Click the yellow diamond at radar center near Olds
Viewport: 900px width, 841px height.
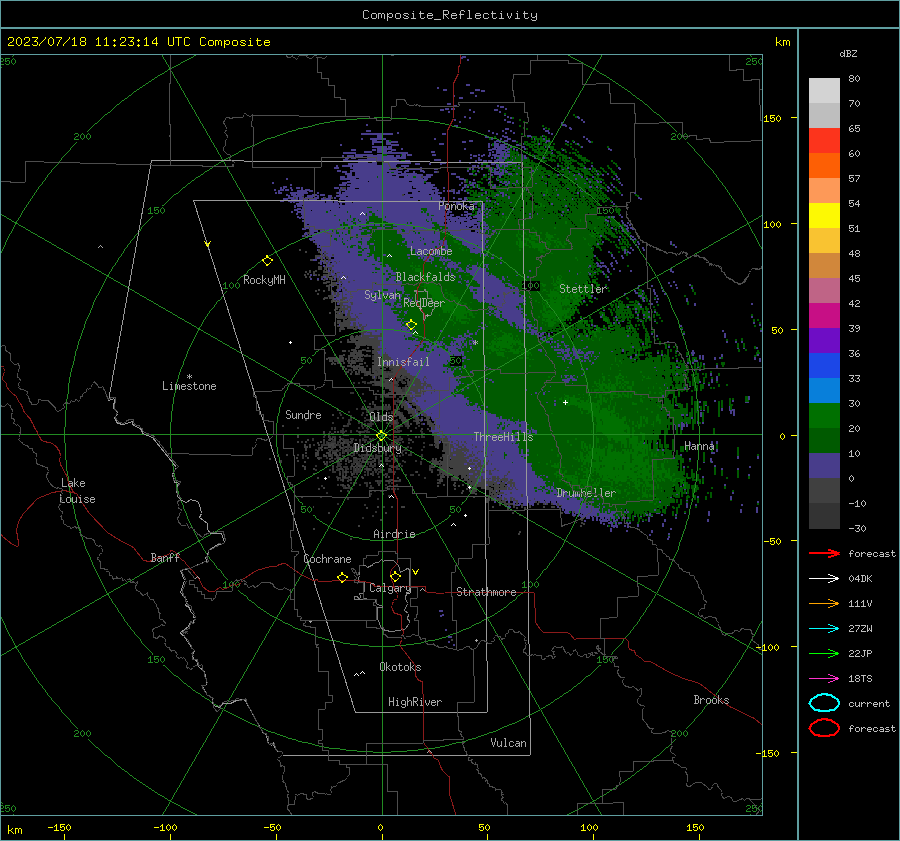[x=381, y=436]
